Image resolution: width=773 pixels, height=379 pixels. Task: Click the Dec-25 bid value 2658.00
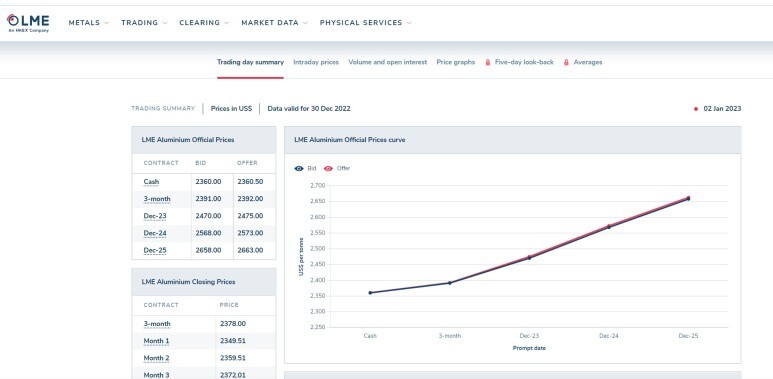click(x=208, y=250)
